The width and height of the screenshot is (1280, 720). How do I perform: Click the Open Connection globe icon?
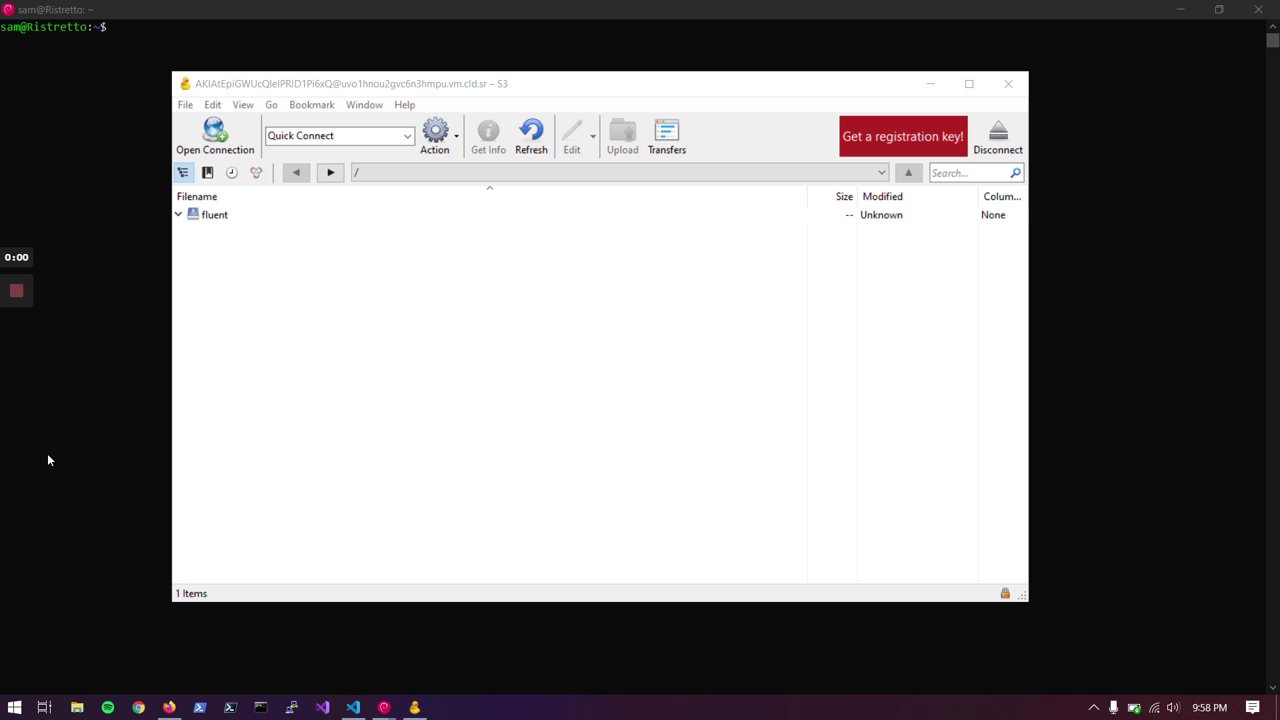click(215, 130)
